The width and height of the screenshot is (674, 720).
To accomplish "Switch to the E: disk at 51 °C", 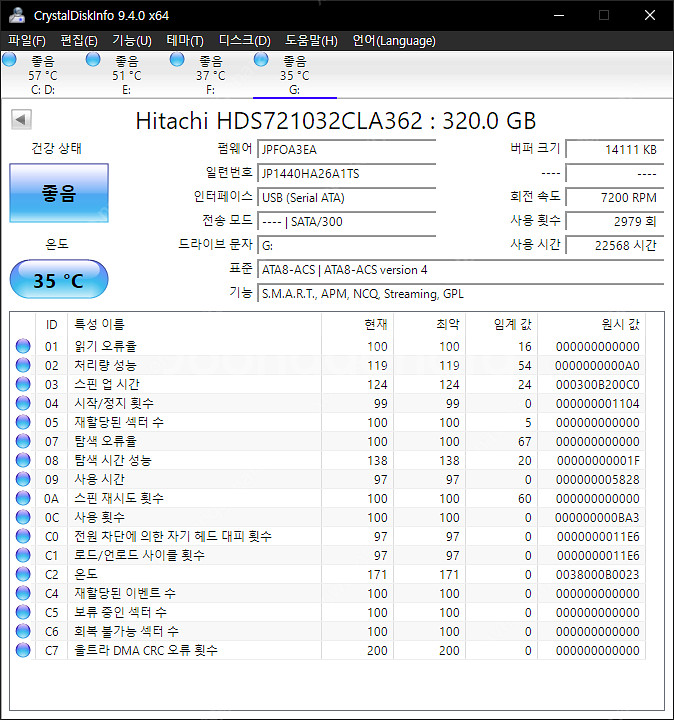I will tap(127, 75).
